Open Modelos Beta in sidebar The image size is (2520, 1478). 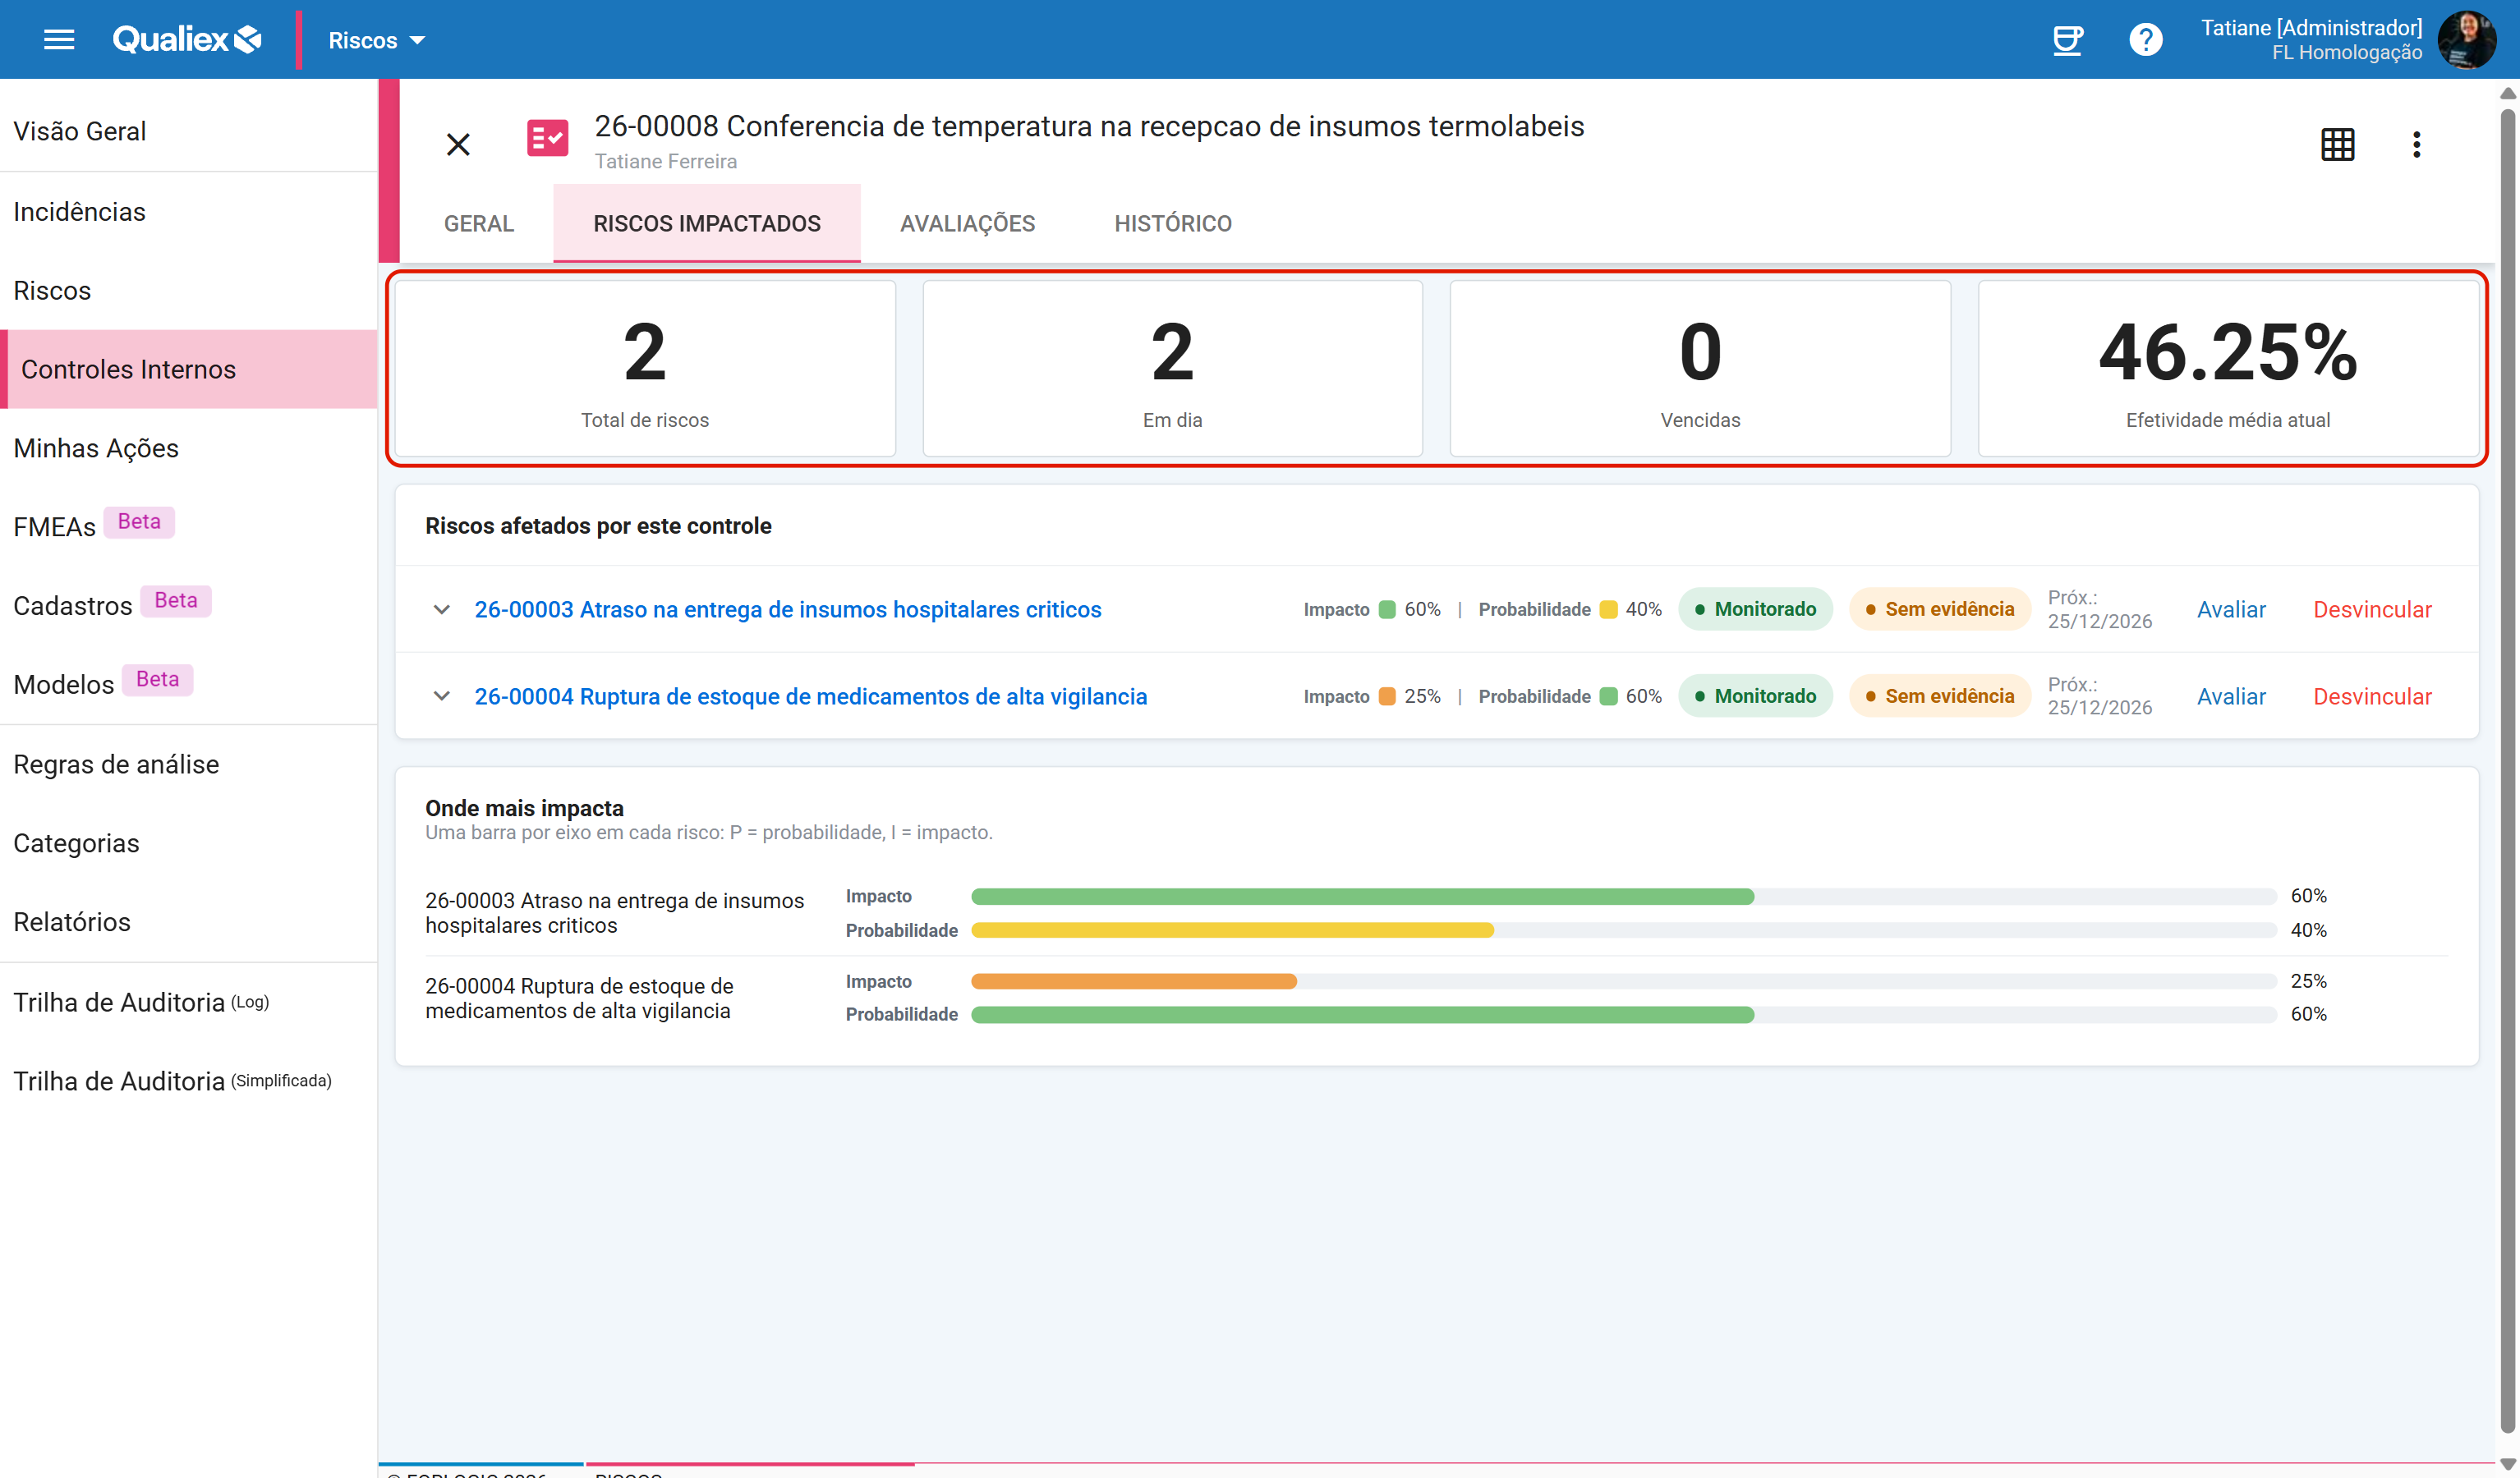point(189,684)
